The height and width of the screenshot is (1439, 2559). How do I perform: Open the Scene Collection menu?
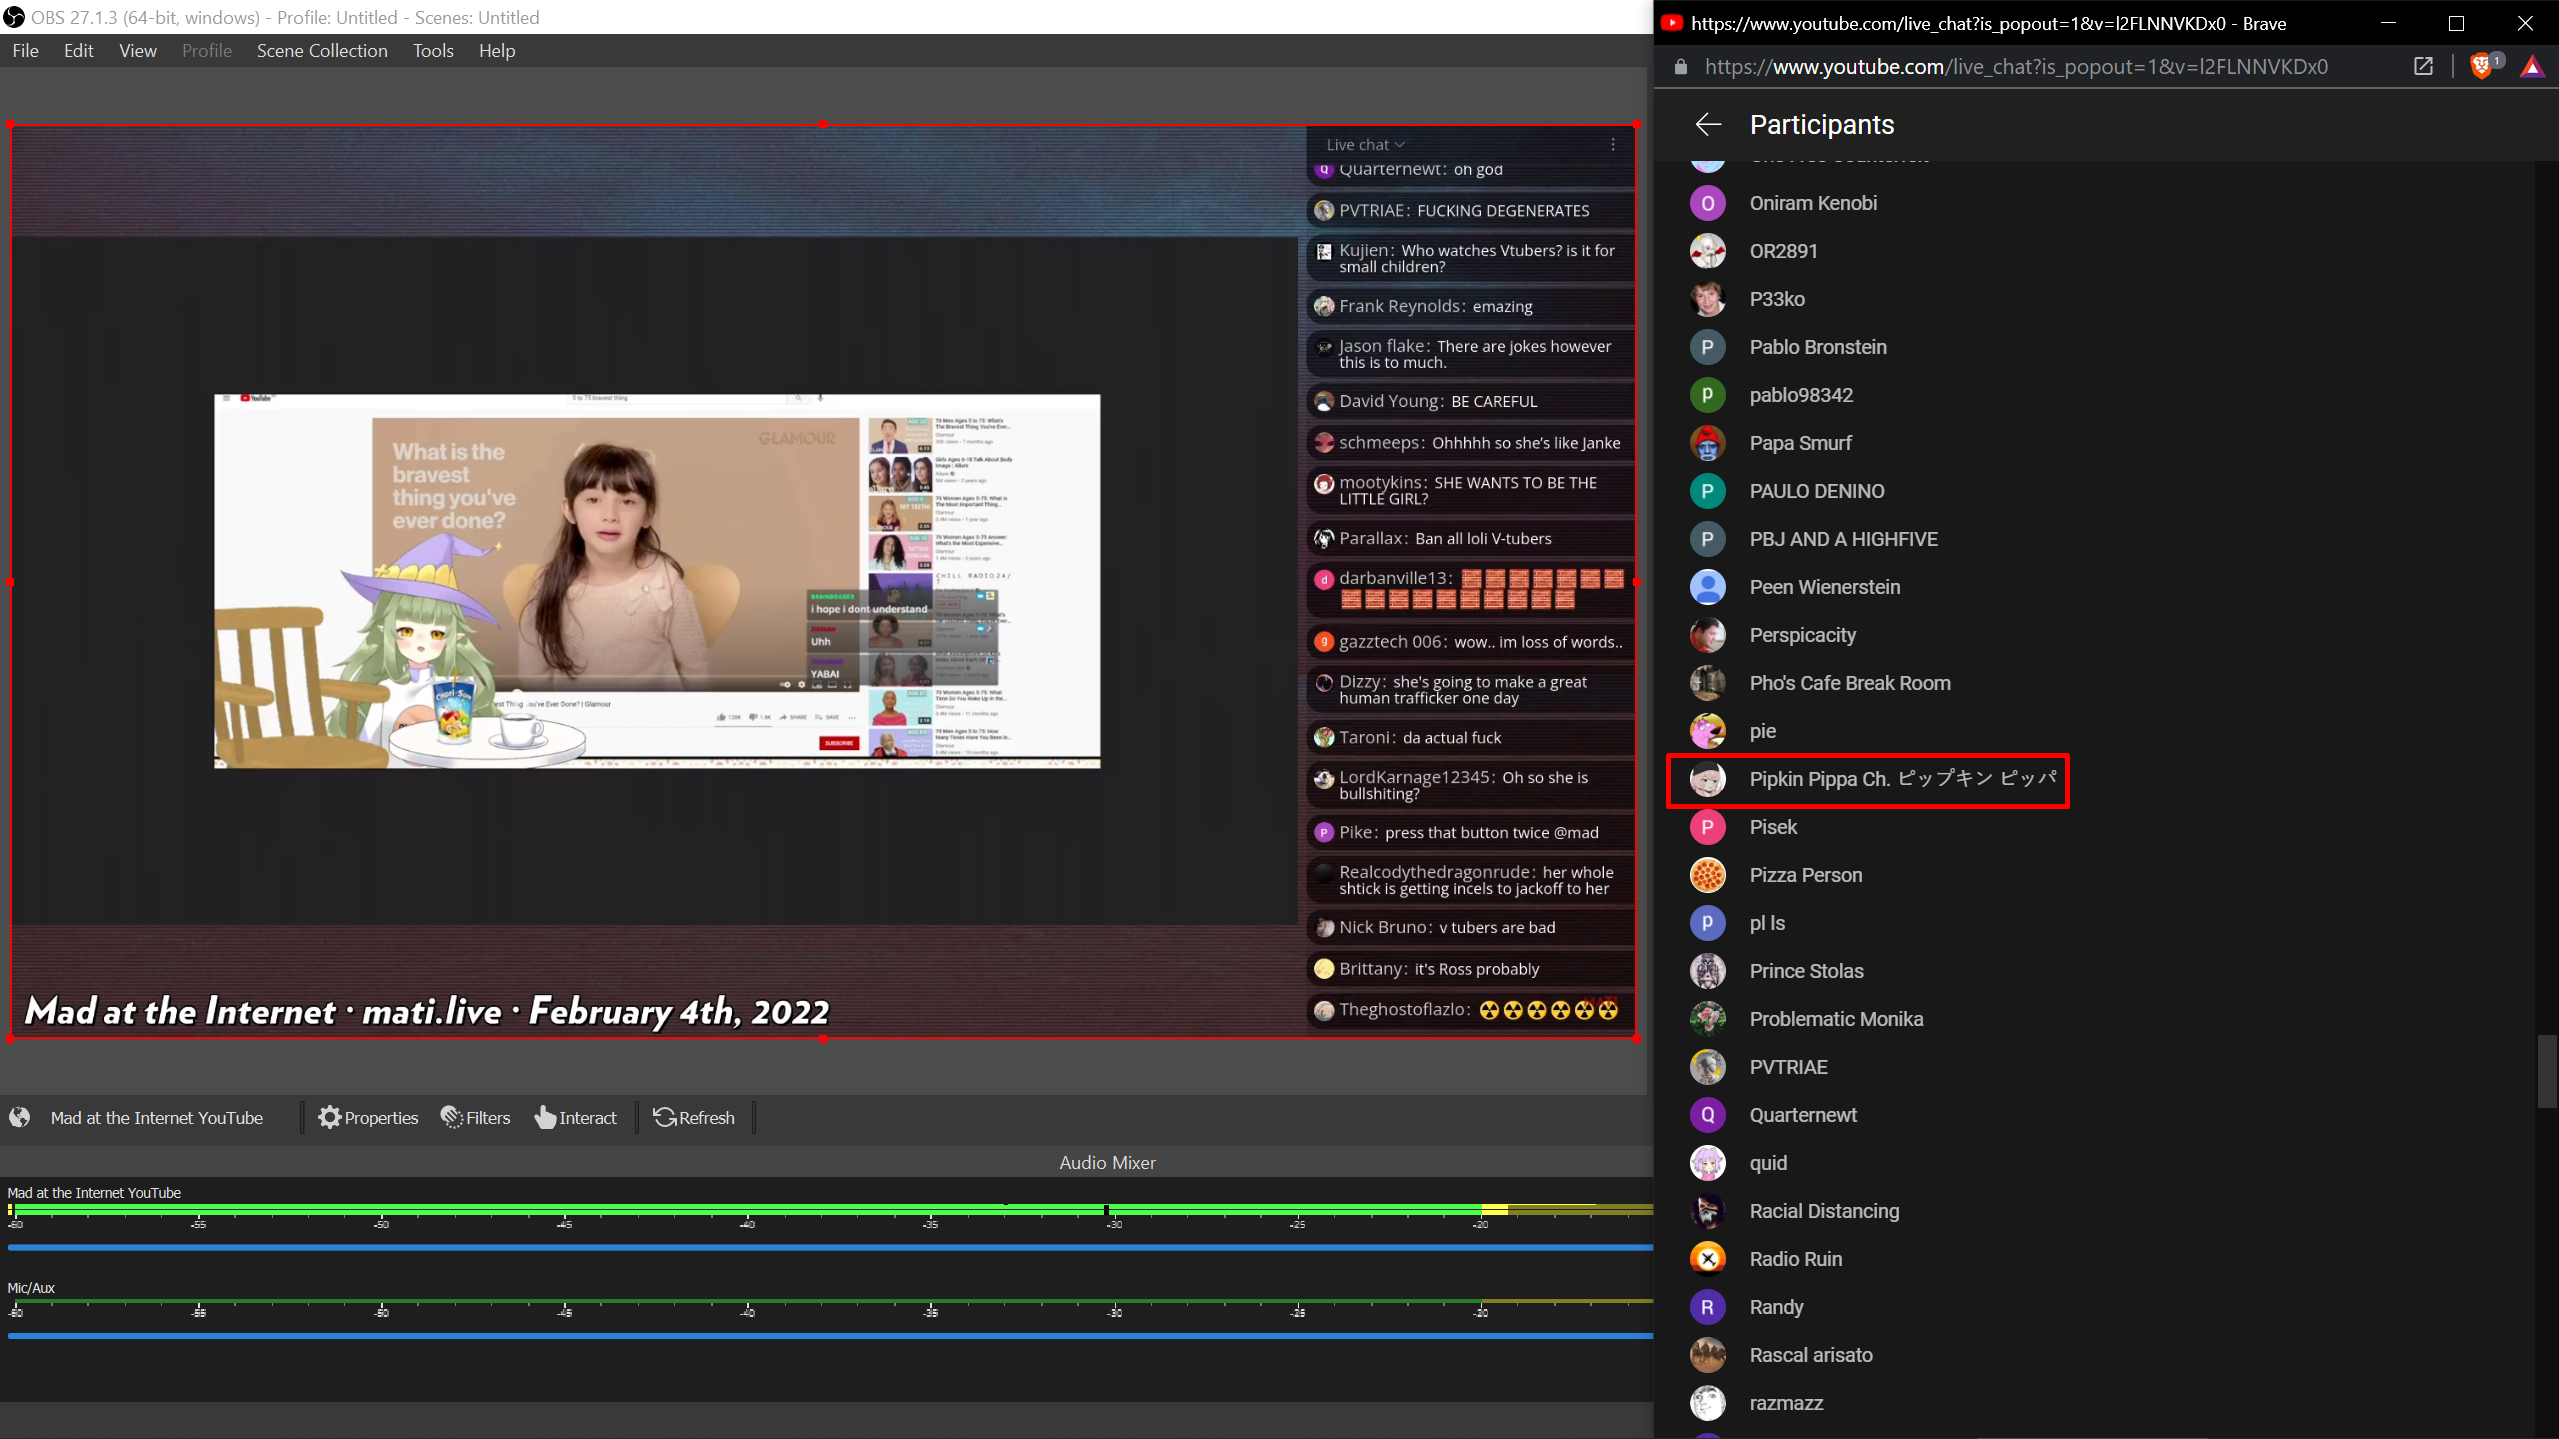322,51
